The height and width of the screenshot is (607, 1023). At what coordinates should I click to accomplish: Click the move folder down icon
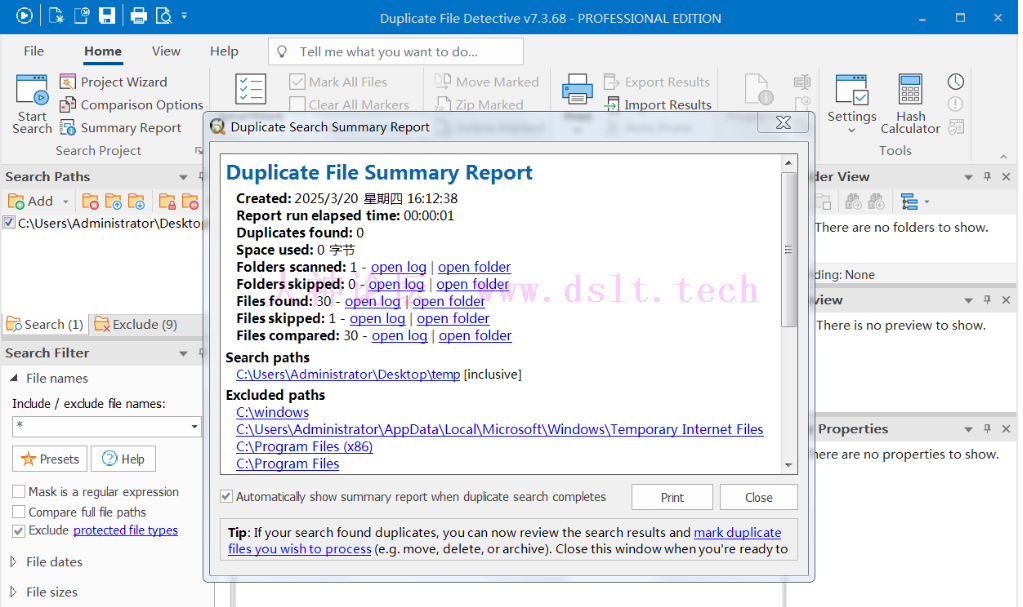tap(136, 202)
